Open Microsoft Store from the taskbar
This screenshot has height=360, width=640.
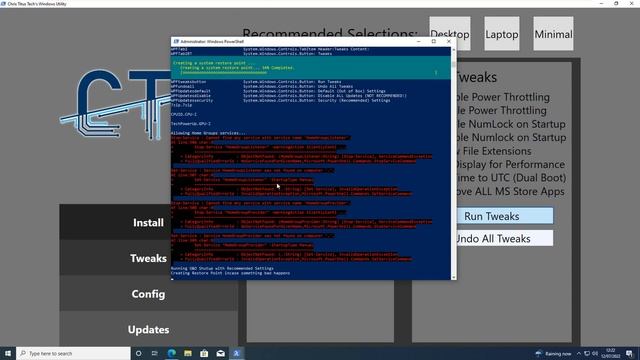204,353
